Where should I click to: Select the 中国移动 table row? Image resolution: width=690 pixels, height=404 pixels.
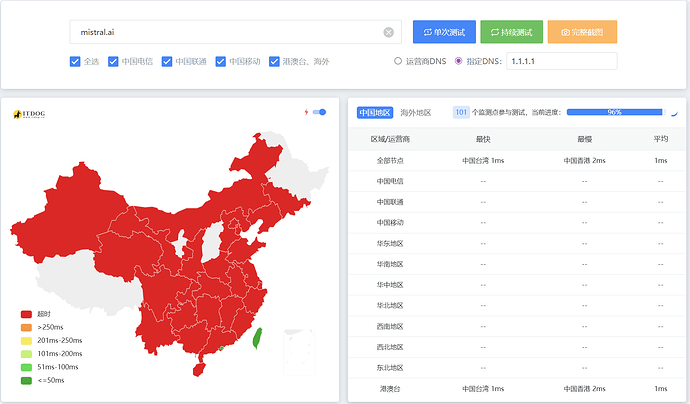click(x=517, y=223)
